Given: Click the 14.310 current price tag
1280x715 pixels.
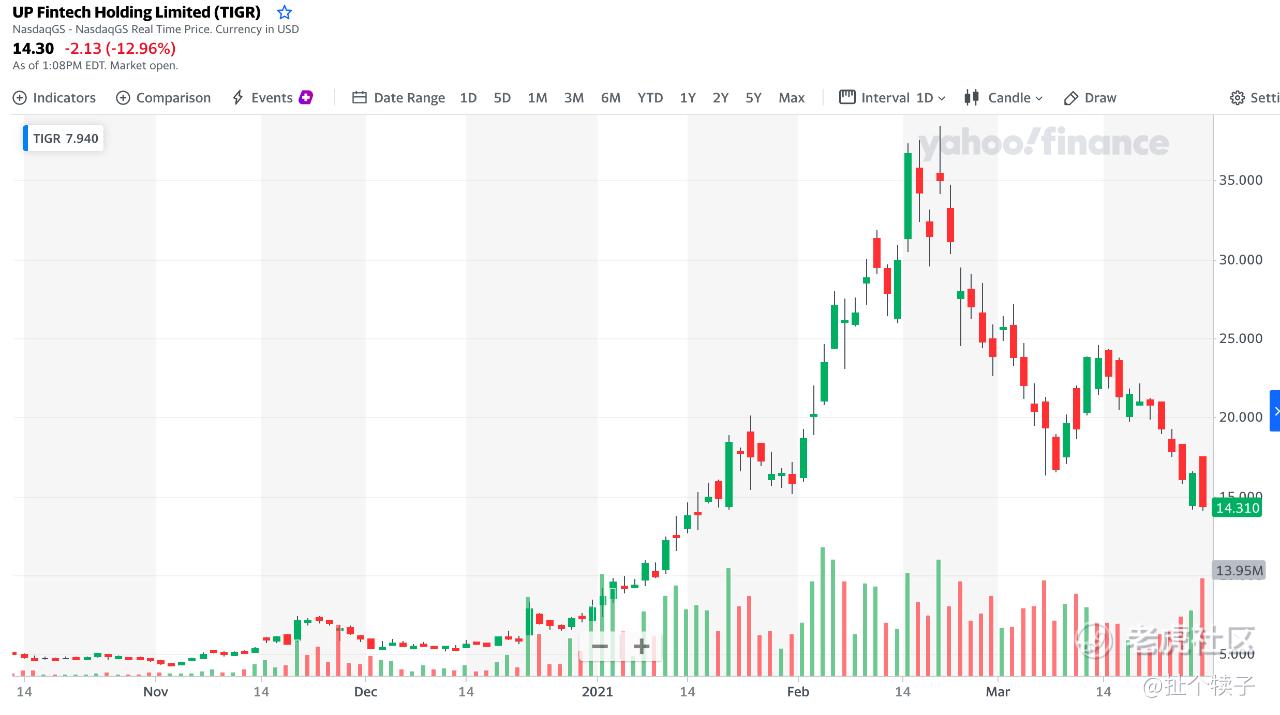Looking at the screenshot, I should 1237,508.
